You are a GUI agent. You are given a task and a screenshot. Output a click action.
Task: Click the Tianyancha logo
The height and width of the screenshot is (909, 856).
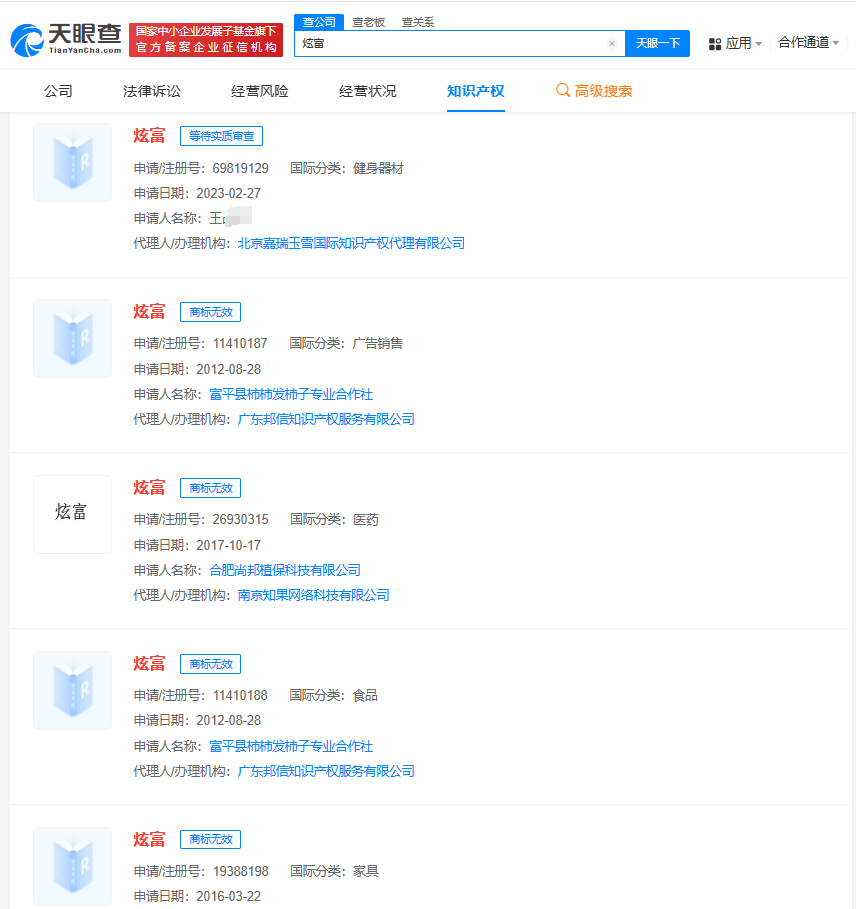coord(64,38)
